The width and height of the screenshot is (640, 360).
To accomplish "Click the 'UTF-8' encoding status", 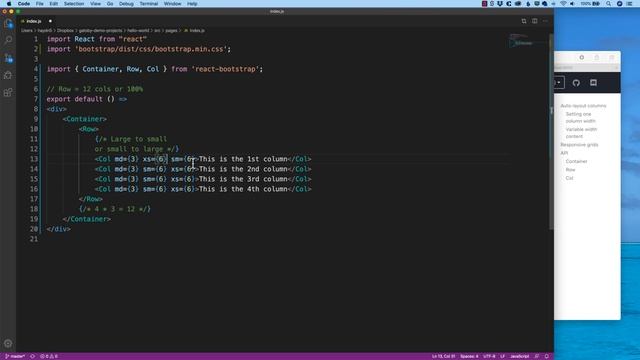I will click(x=489, y=356).
